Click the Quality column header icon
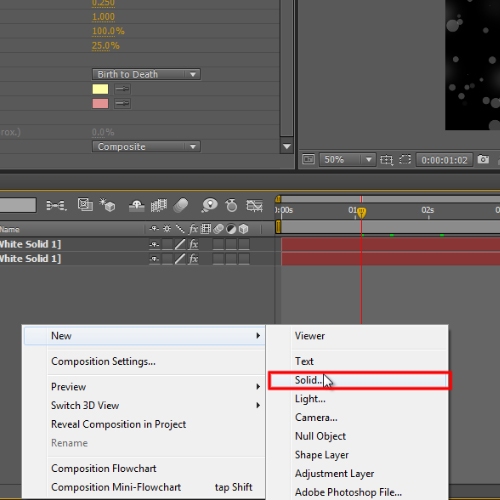Viewport: 500px width, 500px height. (x=180, y=229)
